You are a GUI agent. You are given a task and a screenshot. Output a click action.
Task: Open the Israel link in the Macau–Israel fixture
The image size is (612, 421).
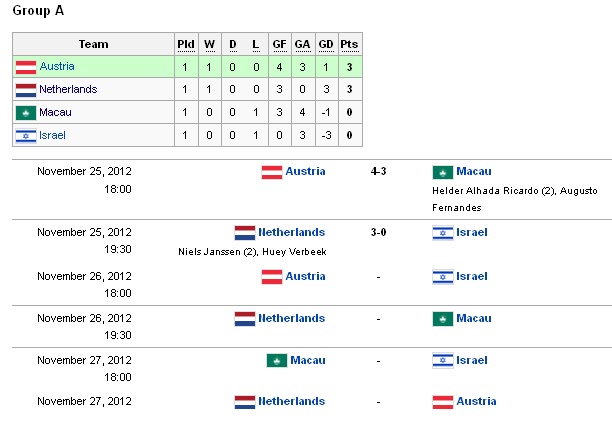472,361
